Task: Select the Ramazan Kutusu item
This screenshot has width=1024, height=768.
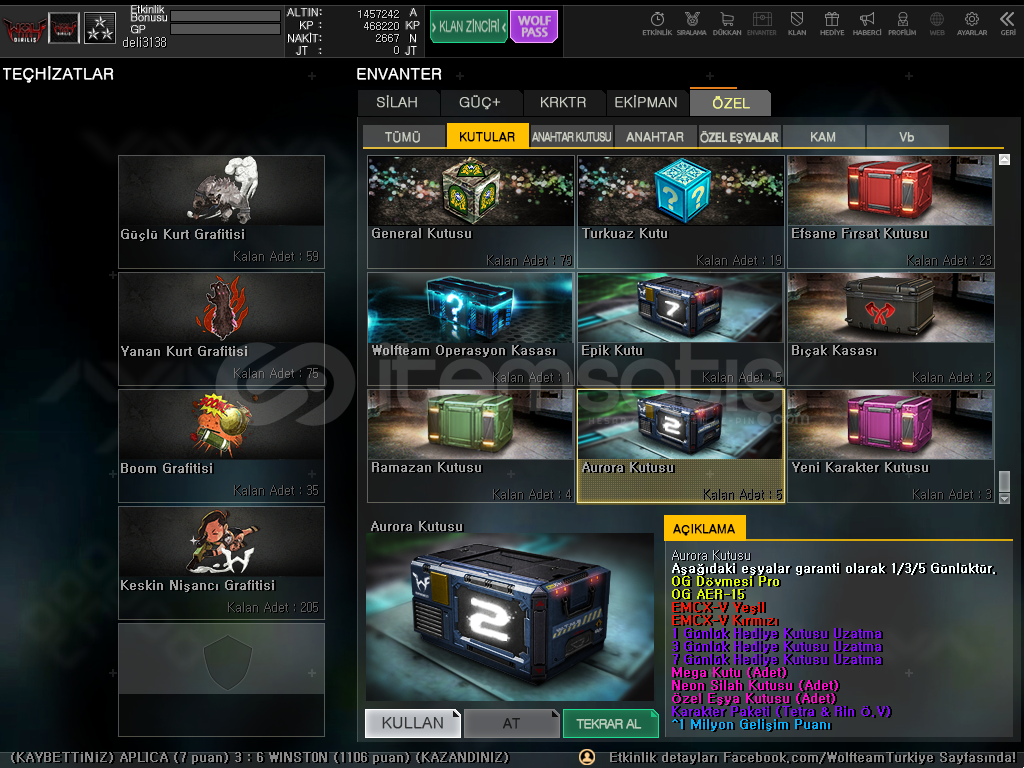Action: (471, 446)
